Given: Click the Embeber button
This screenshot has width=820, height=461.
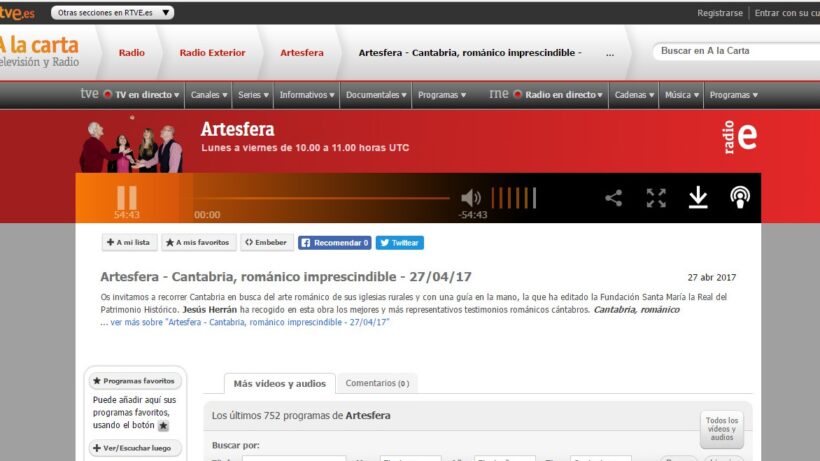Looking at the screenshot, I should [267, 243].
